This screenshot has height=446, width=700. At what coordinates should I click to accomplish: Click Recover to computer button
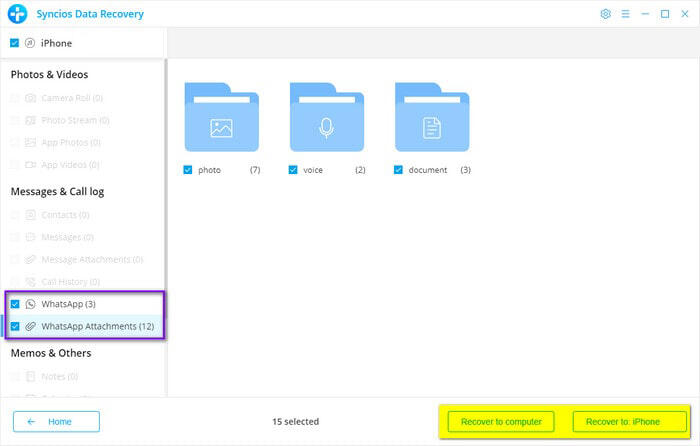point(500,421)
